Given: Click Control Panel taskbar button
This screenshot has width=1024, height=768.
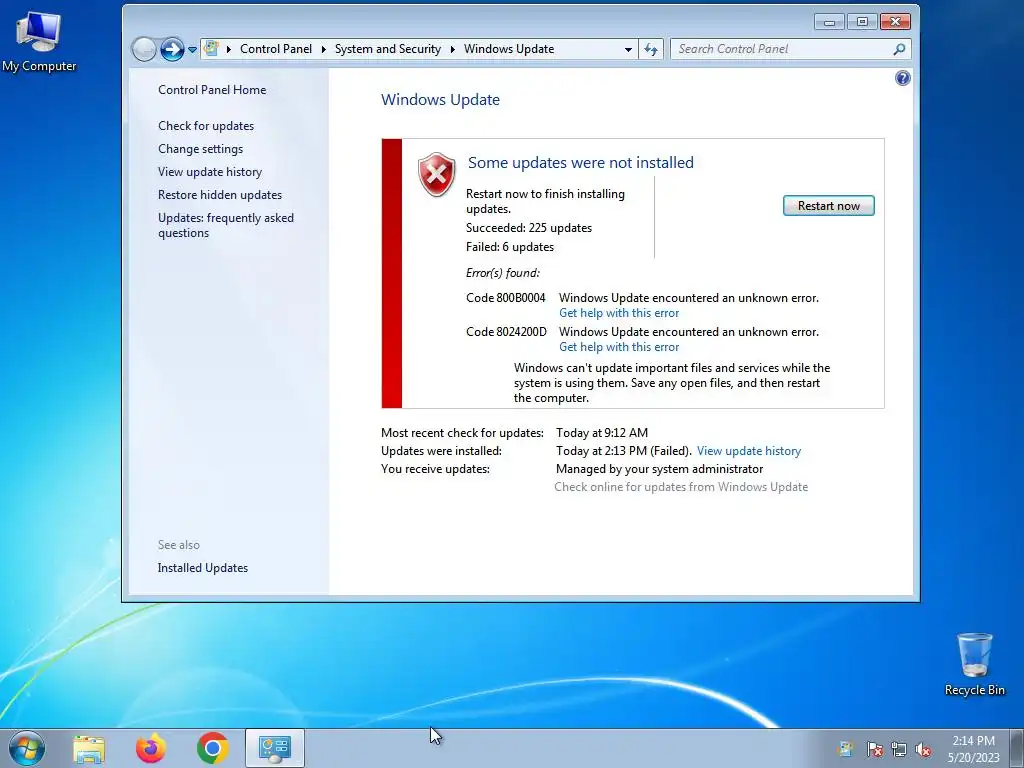Looking at the screenshot, I should [x=274, y=748].
